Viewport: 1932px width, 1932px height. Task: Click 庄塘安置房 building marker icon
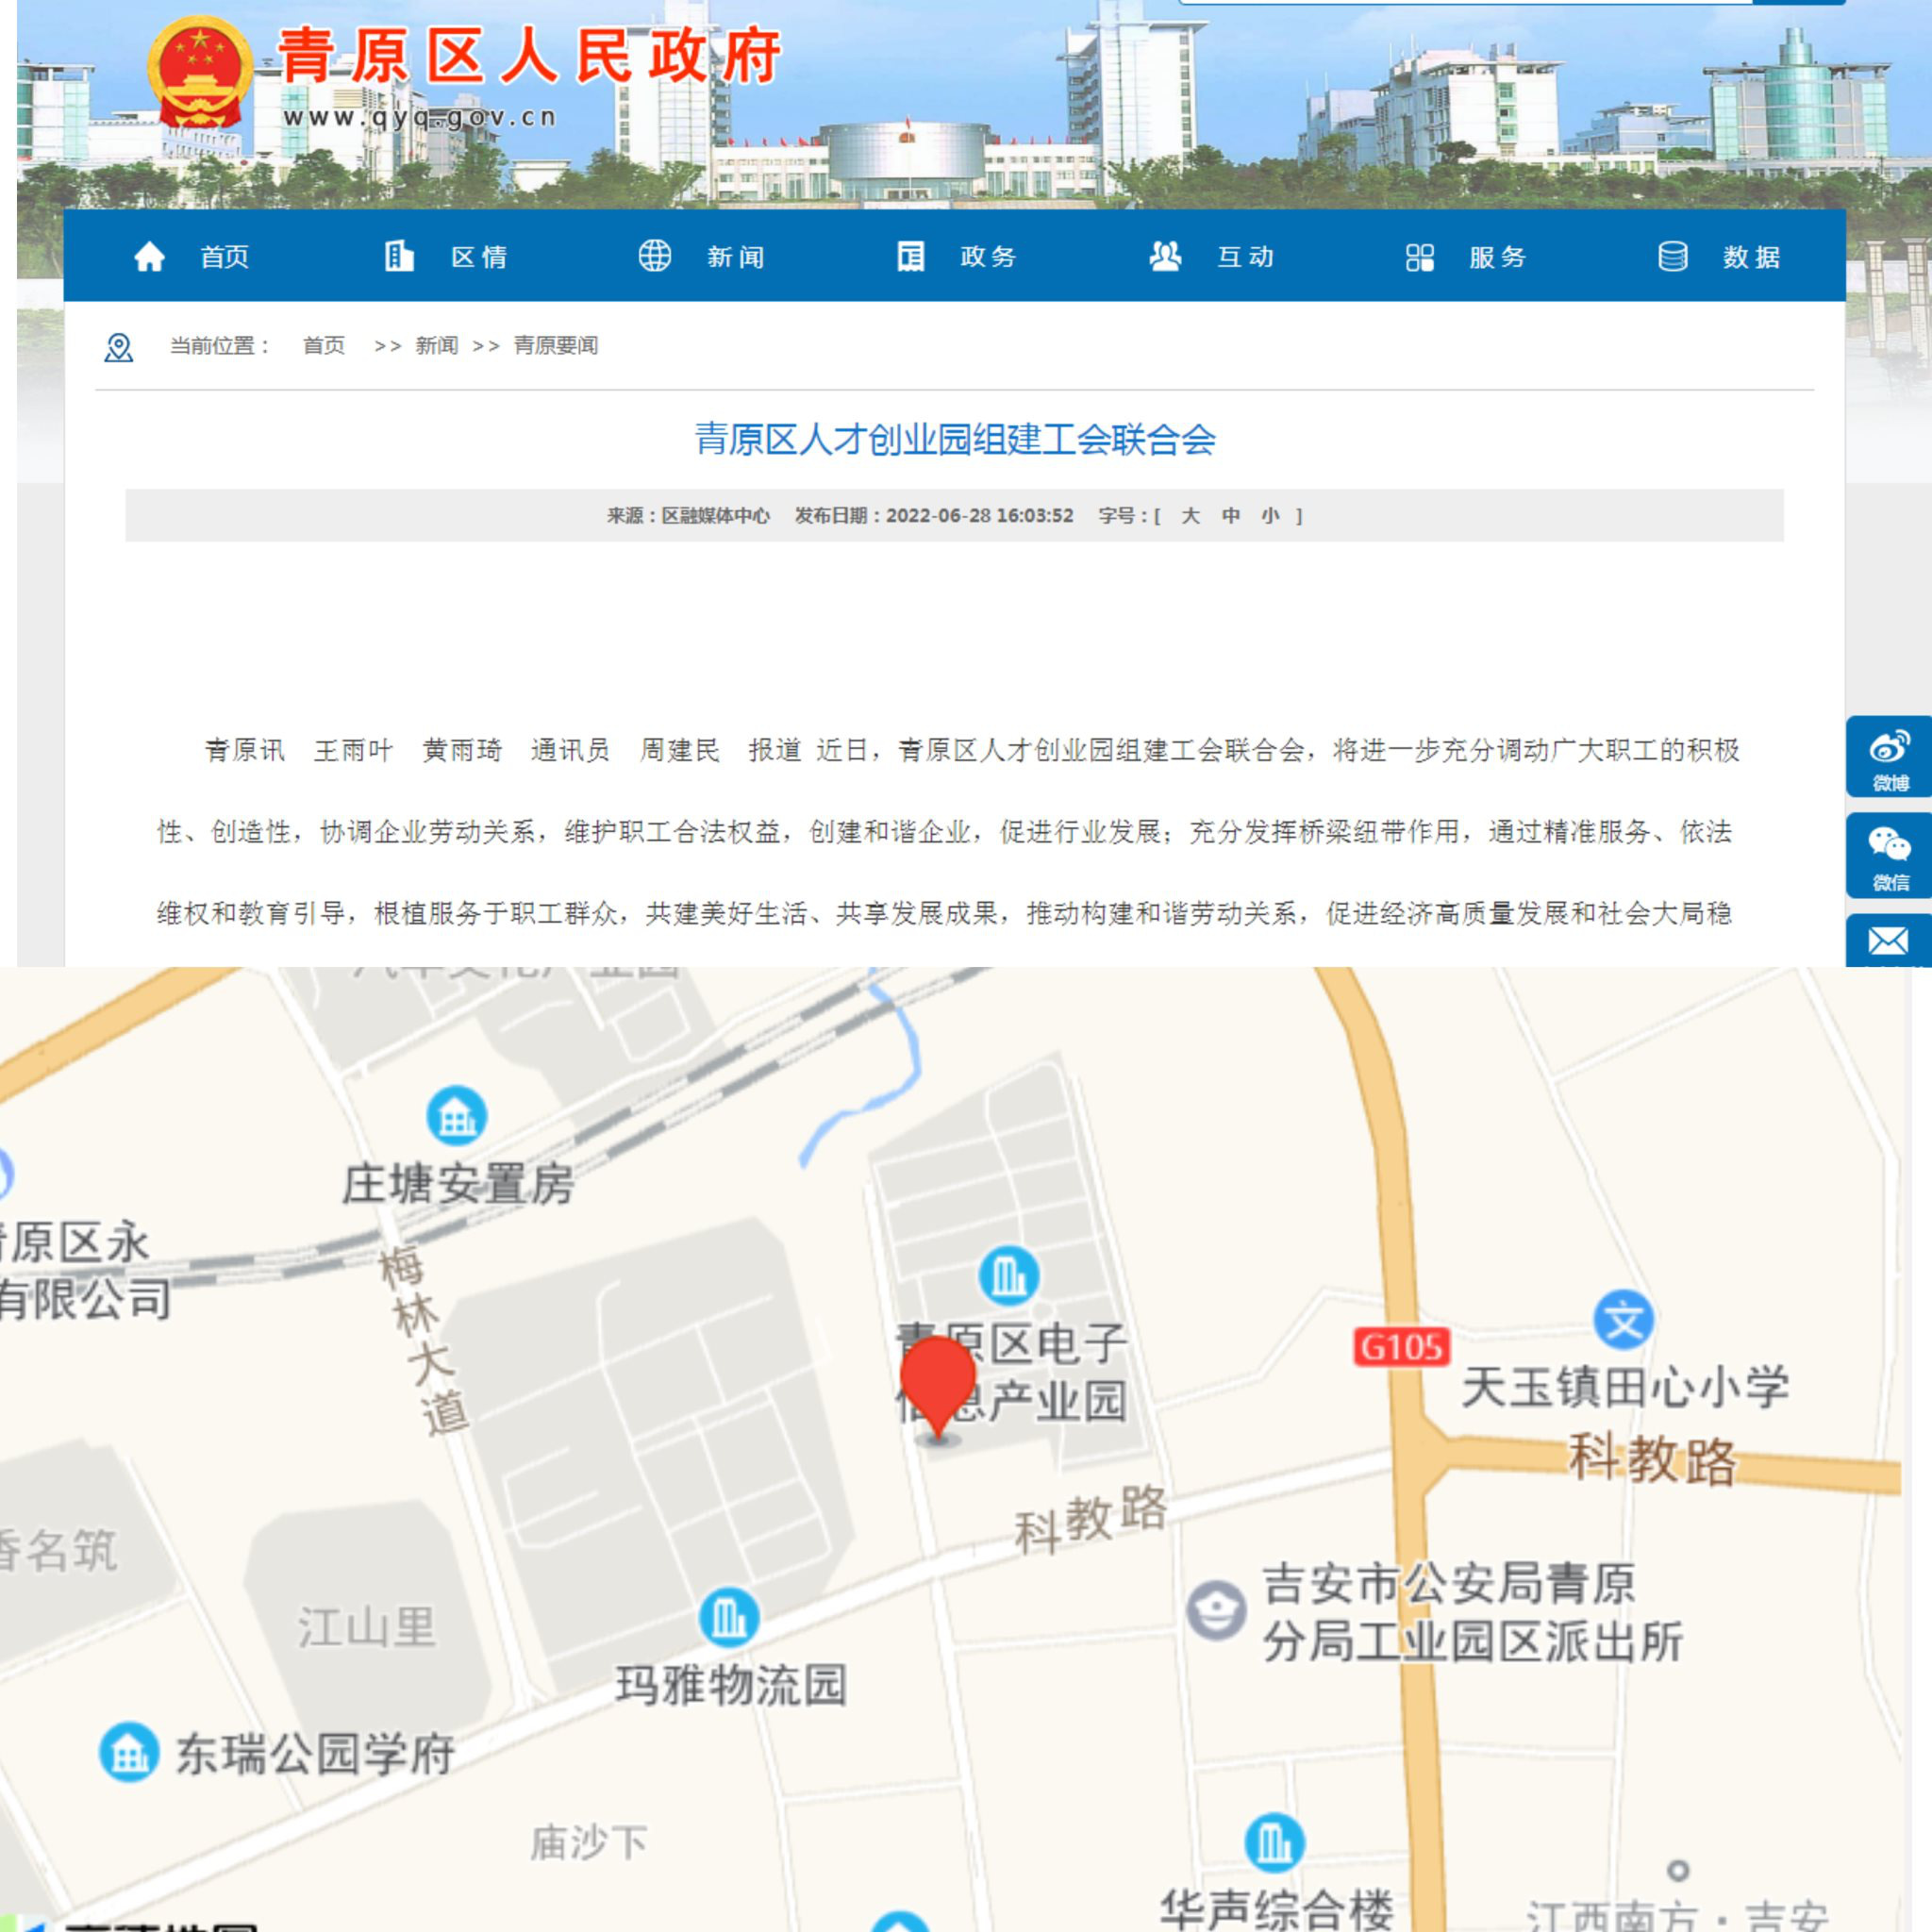pos(457,1115)
